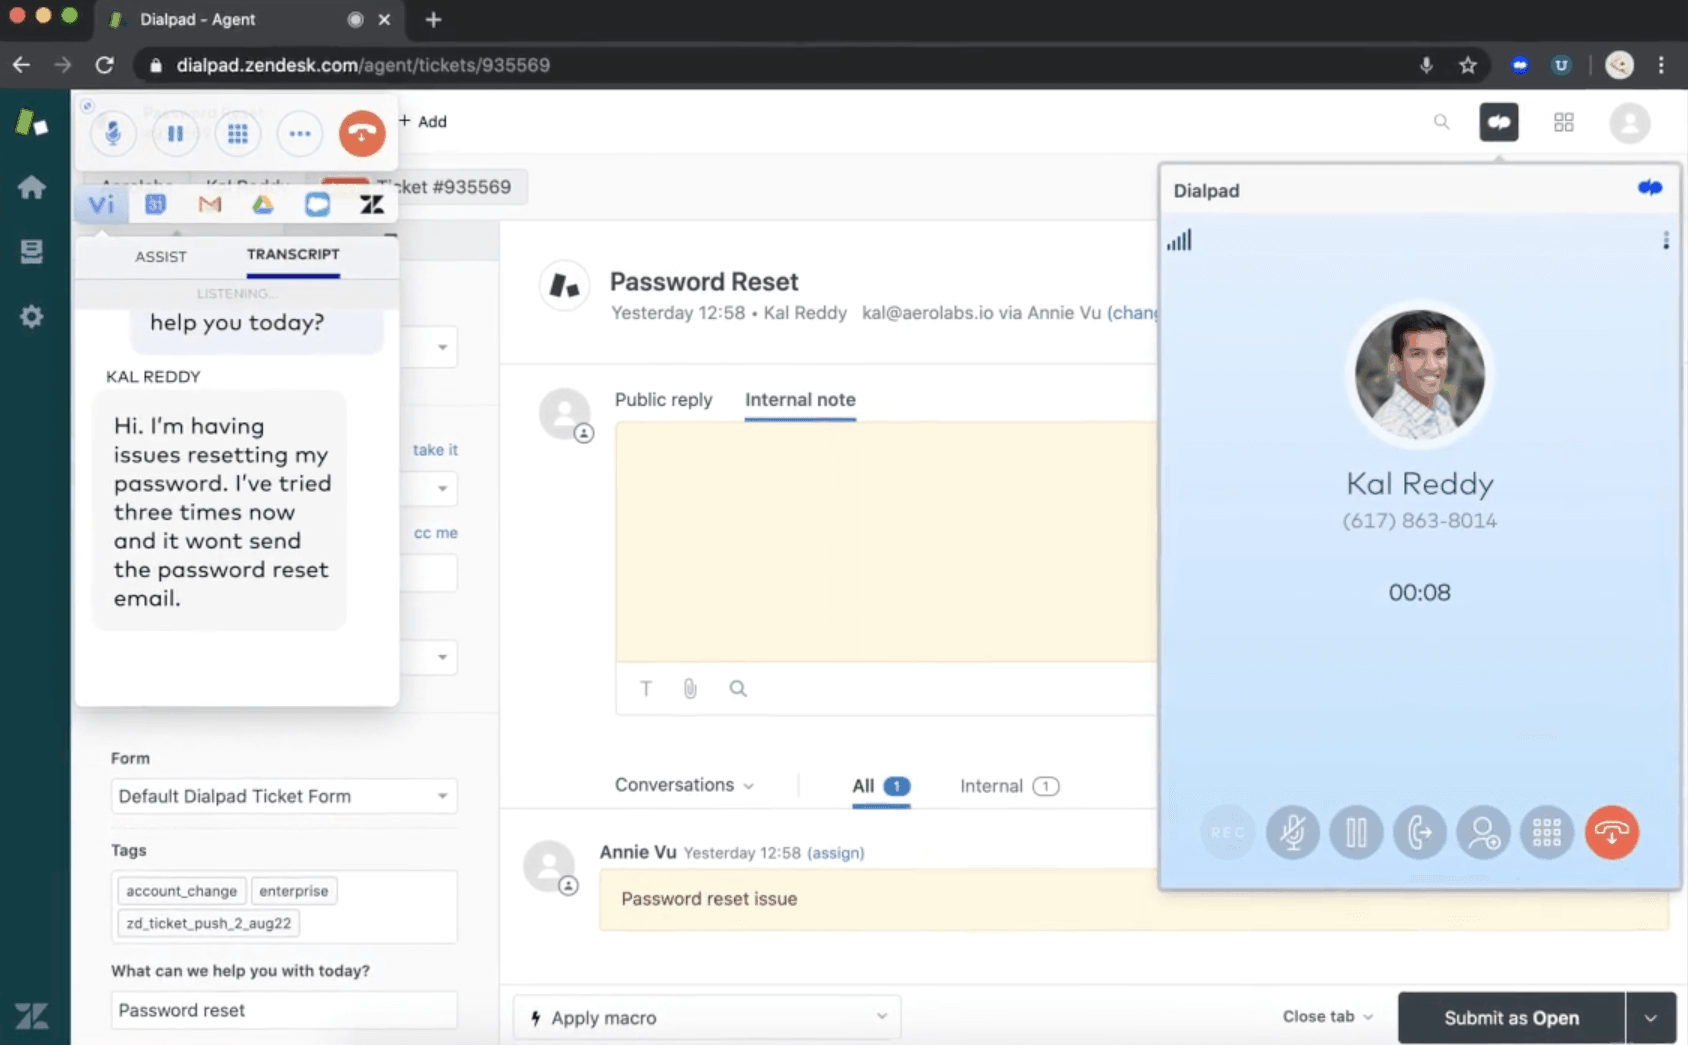Go to Zendesk home dashboard

[x=32, y=187]
